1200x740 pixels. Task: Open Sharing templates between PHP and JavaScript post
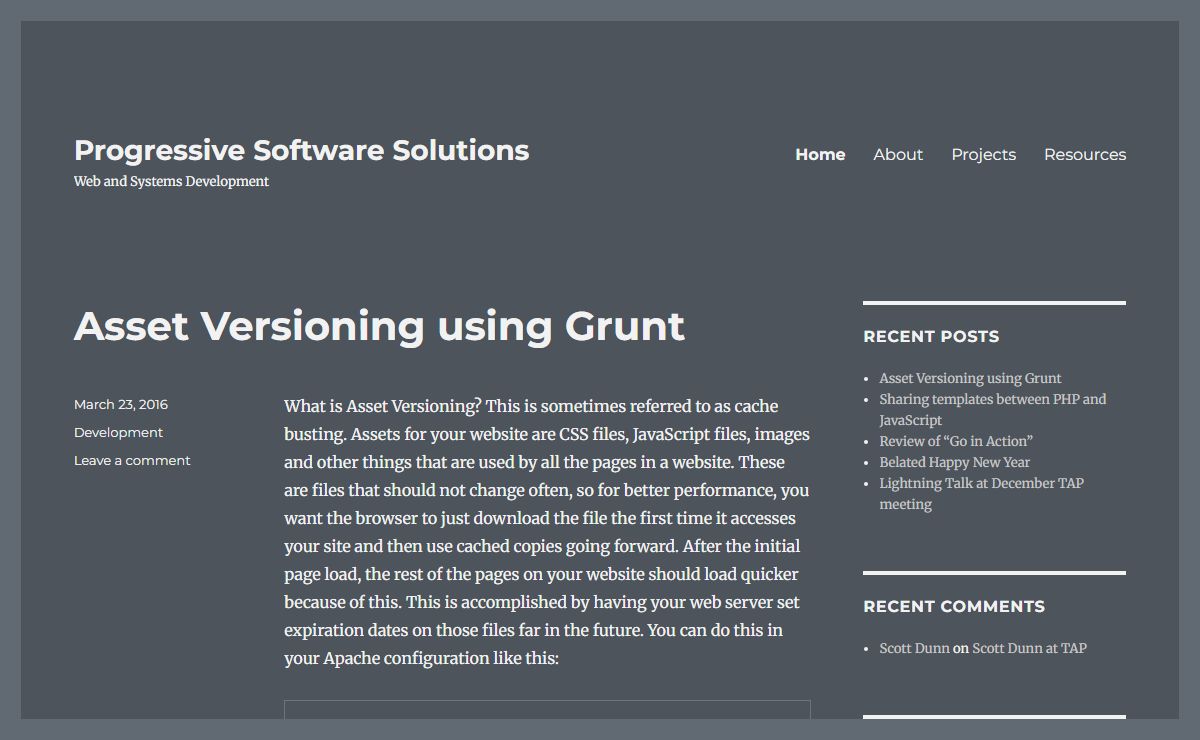point(992,399)
